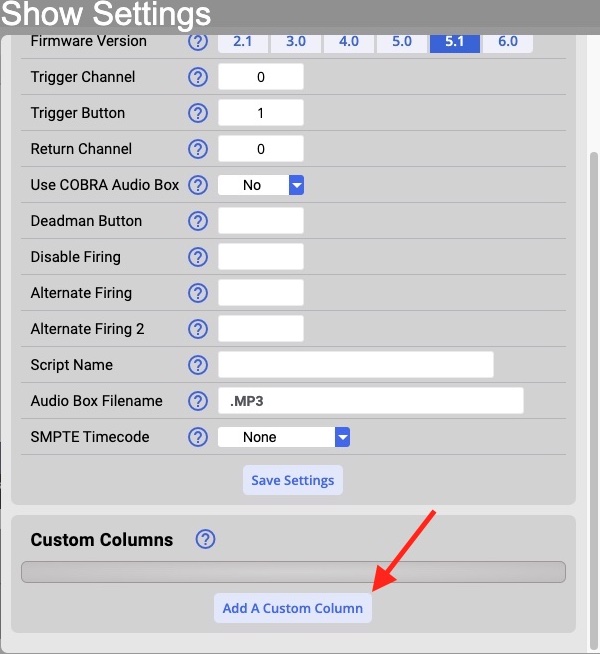This screenshot has height=654, width=600.
Task: Click the vertical scrollbar on the right
Action: [594, 400]
